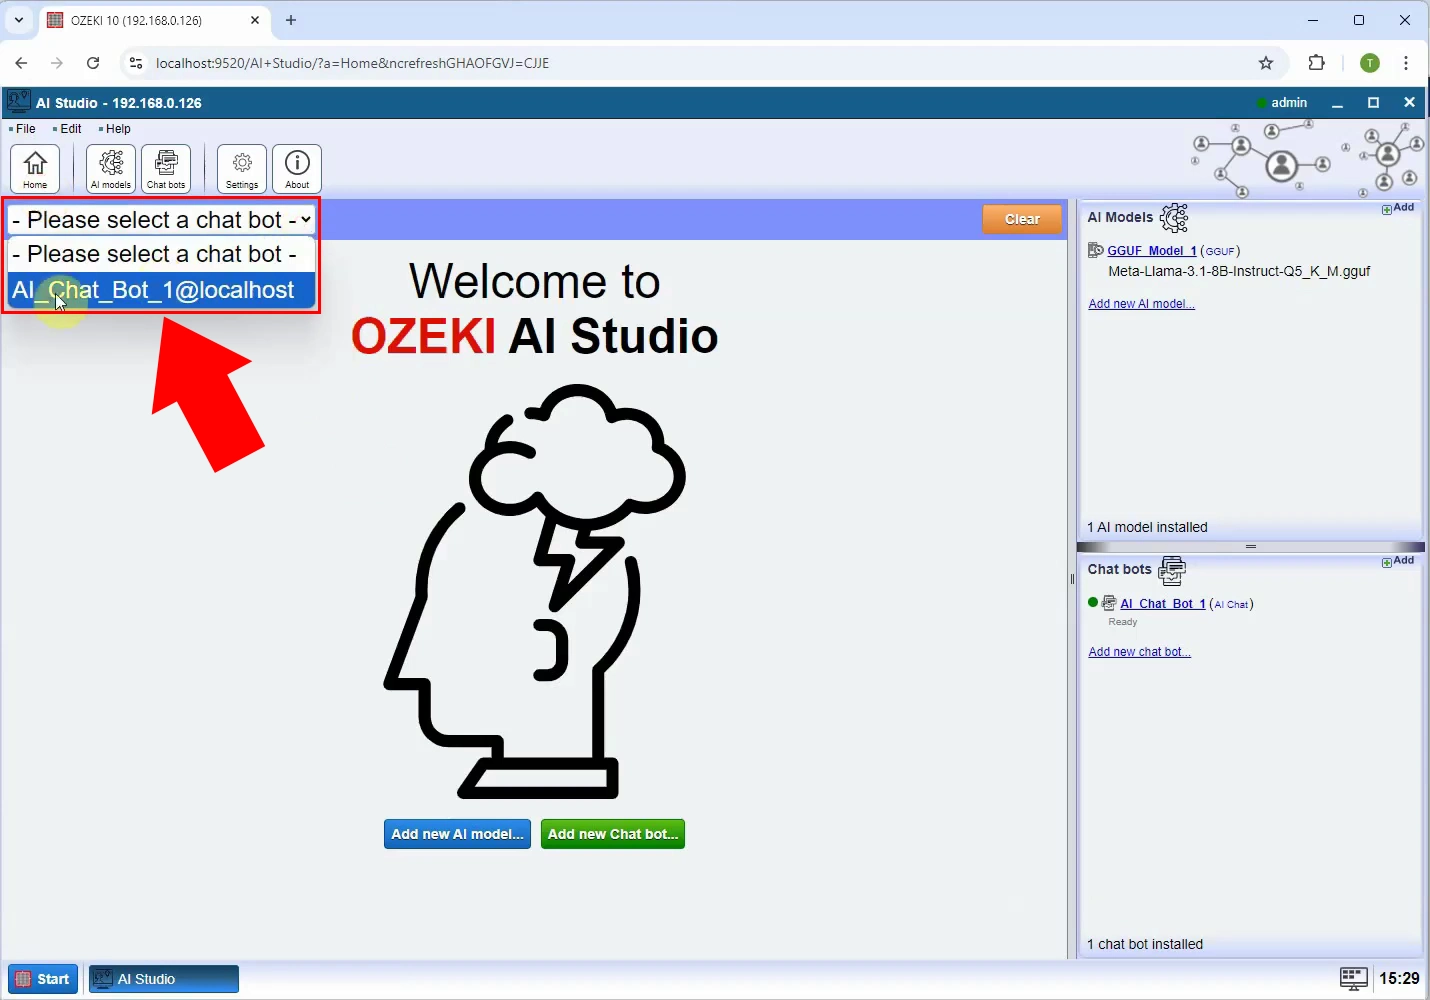
Task: Click the vertical splitter handle beside the right panel
Action: 1072,578
